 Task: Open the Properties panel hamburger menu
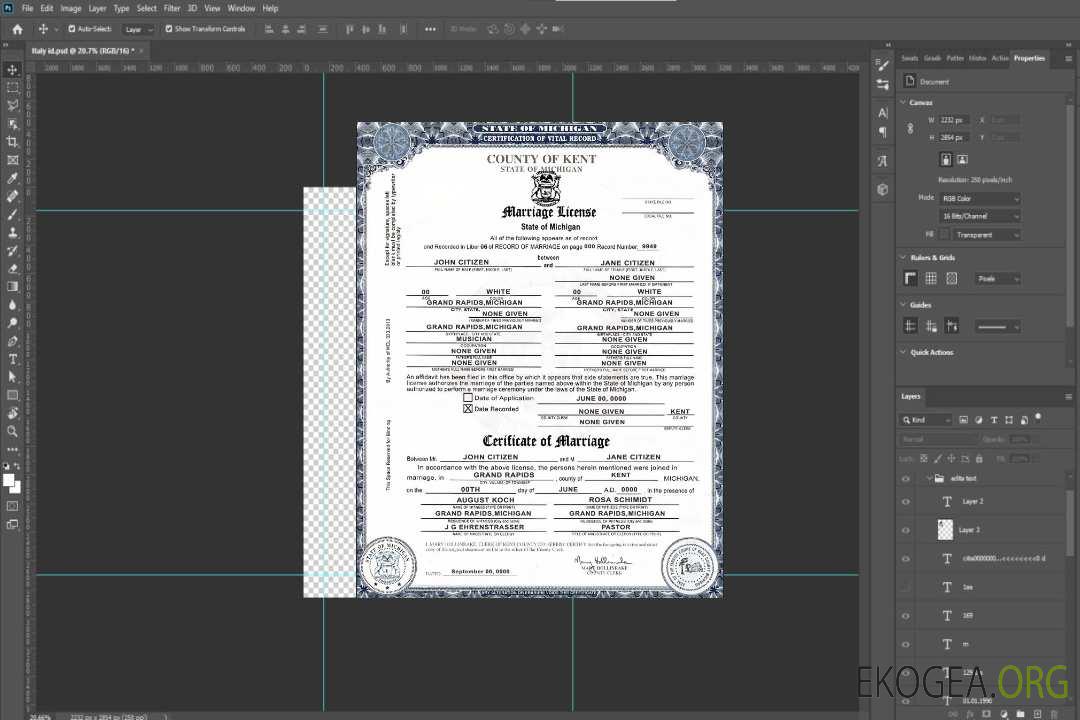pyautogui.click(x=1068, y=59)
